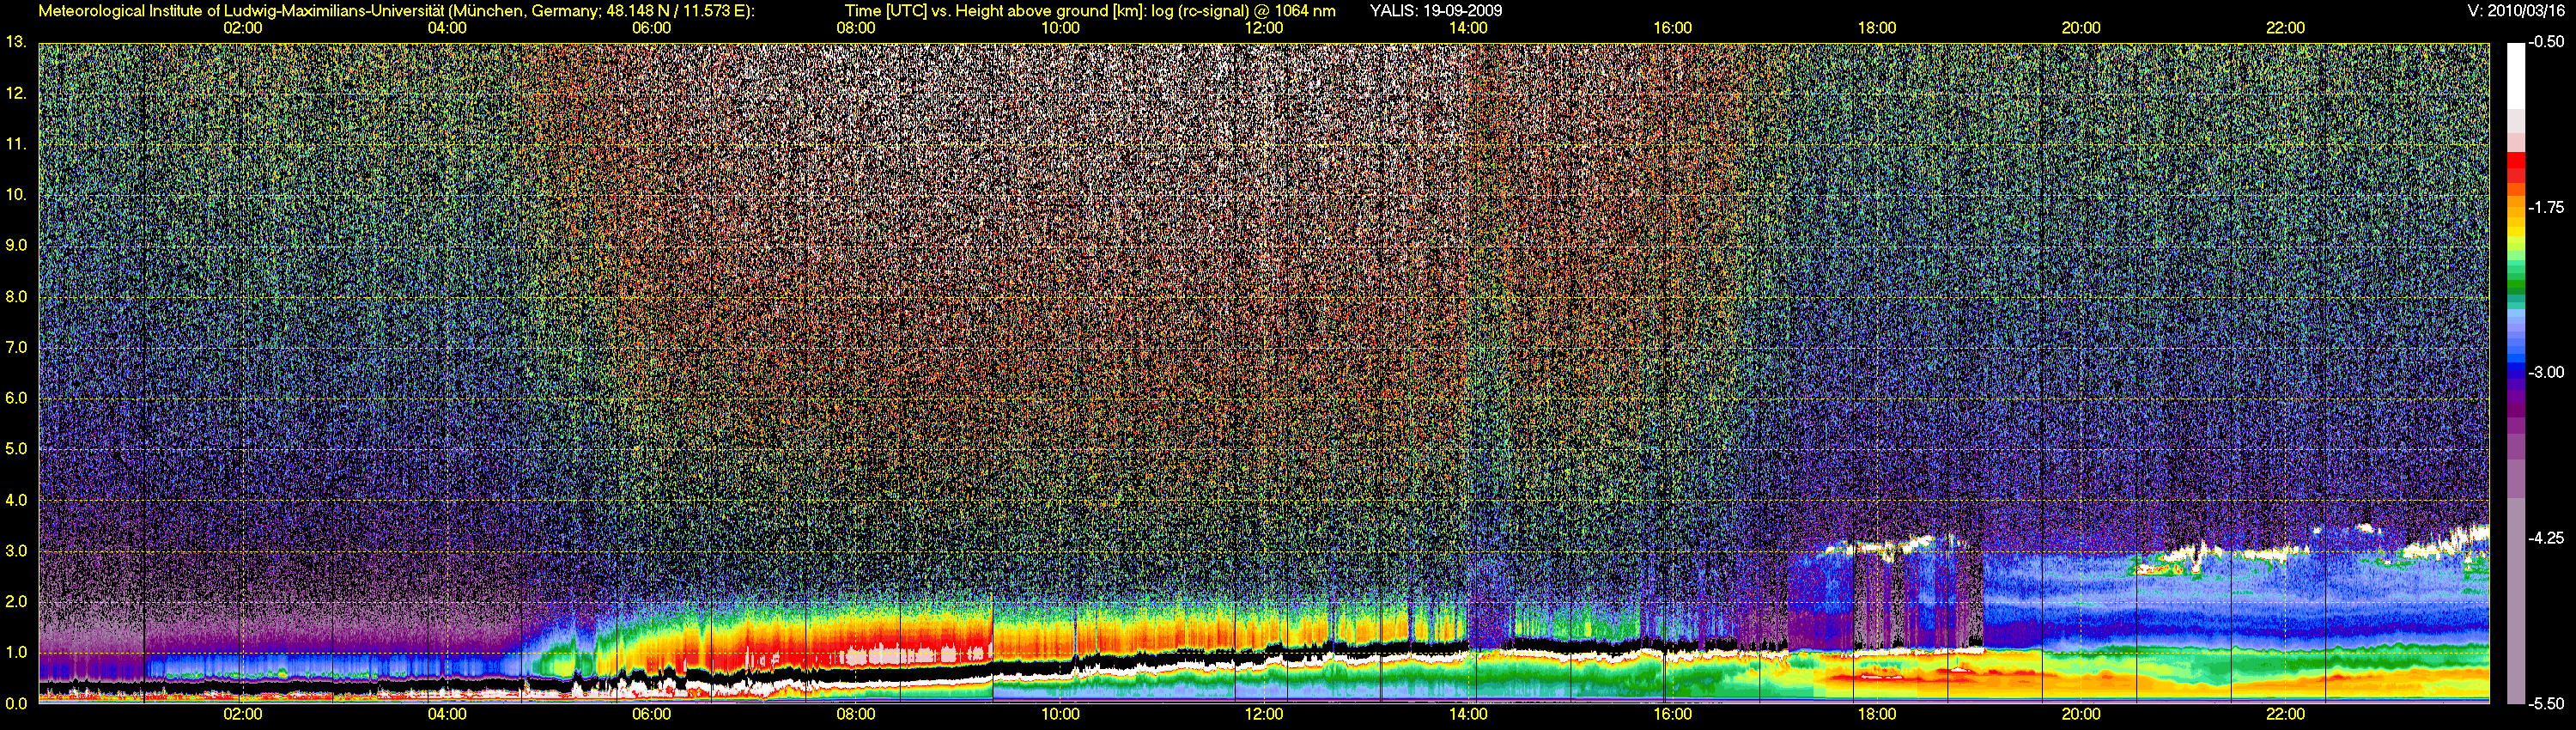This screenshot has height=730, width=2576.
Task: Select '04:00' on the bottom time axis
Action: [x=447, y=714]
